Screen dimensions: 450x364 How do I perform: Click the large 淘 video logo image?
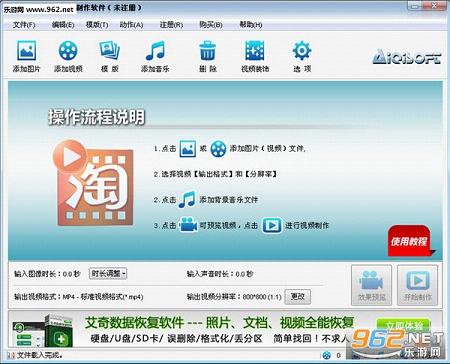click(93, 183)
